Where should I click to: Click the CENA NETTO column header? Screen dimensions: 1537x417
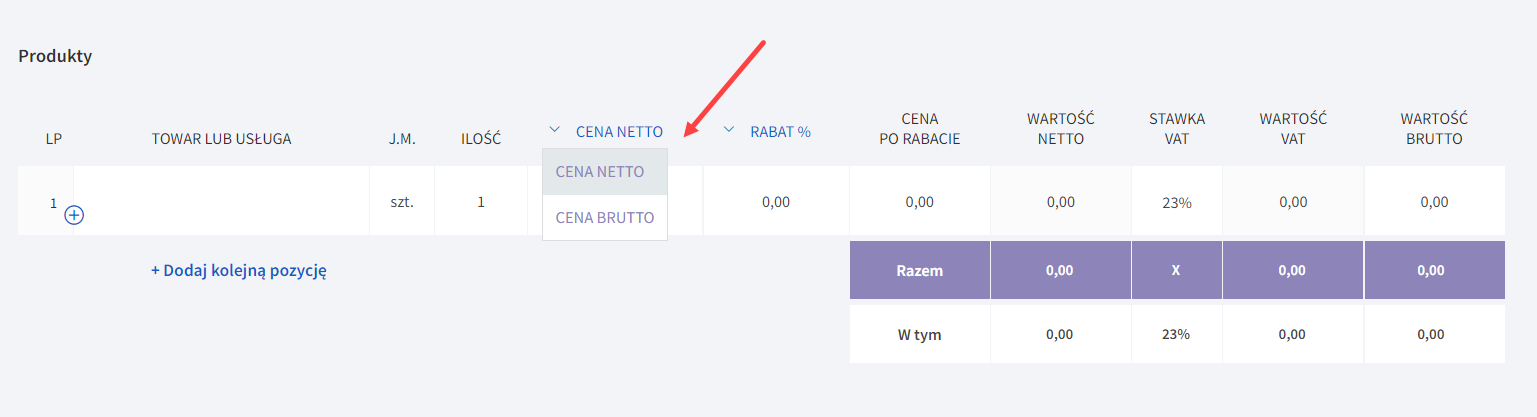[619, 131]
